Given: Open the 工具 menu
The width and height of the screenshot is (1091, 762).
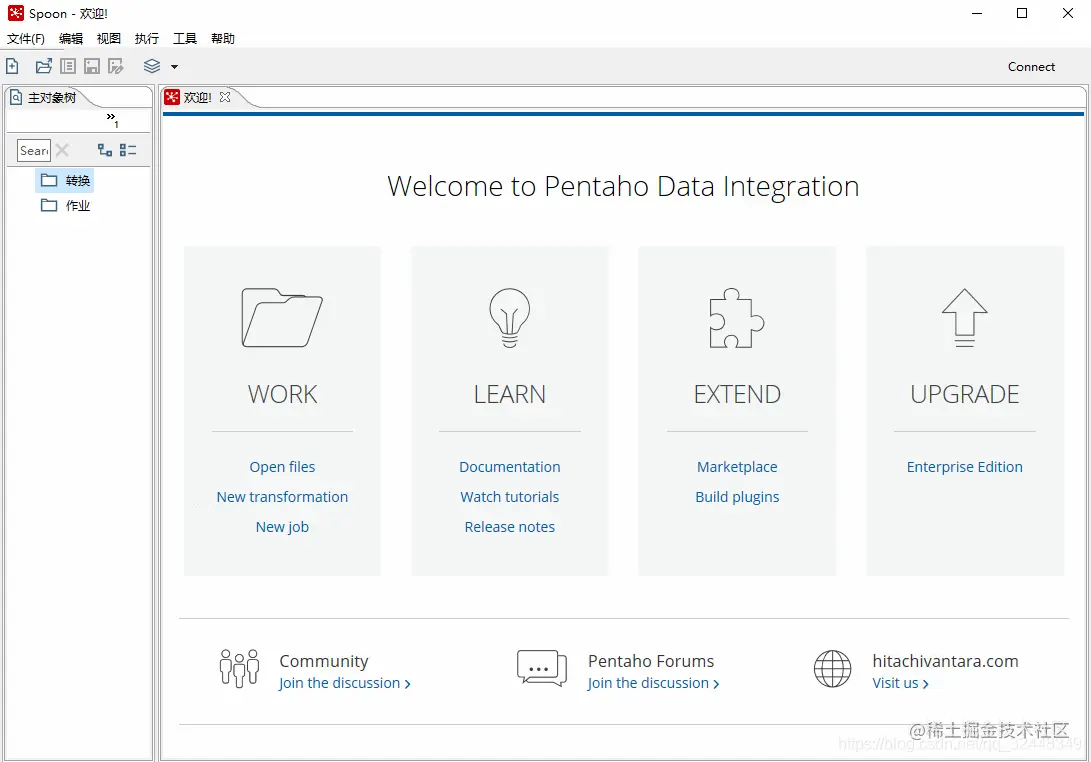Looking at the screenshot, I should pyautogui.click(x=185, y=38).
